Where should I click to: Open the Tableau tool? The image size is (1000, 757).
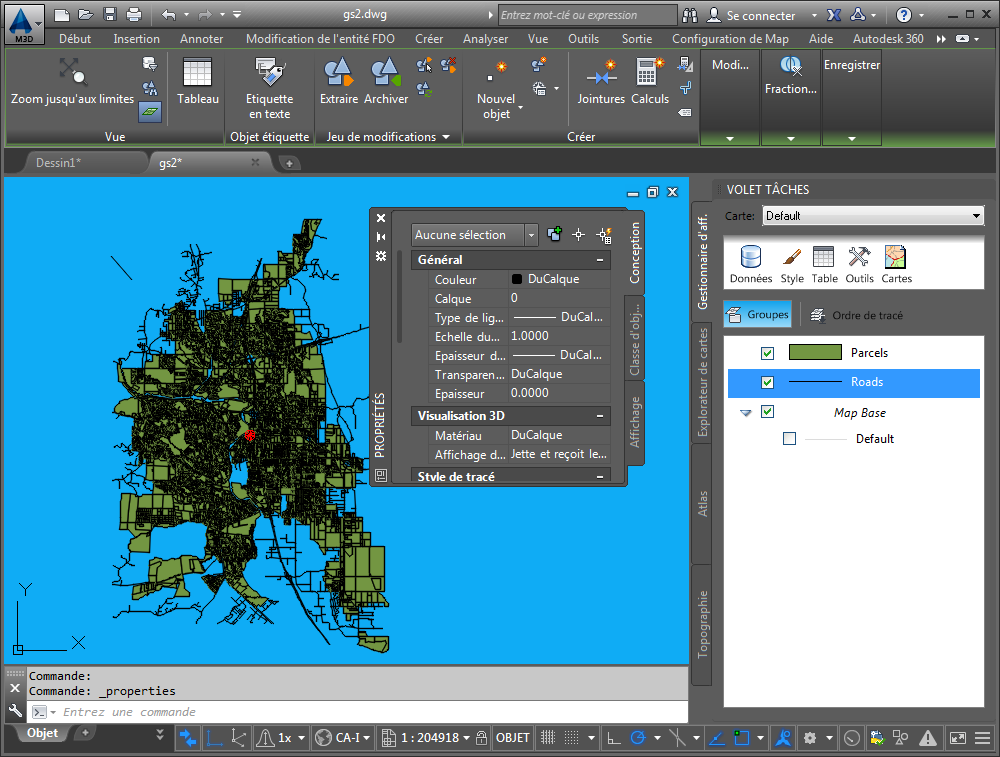(x=197, y=73)
